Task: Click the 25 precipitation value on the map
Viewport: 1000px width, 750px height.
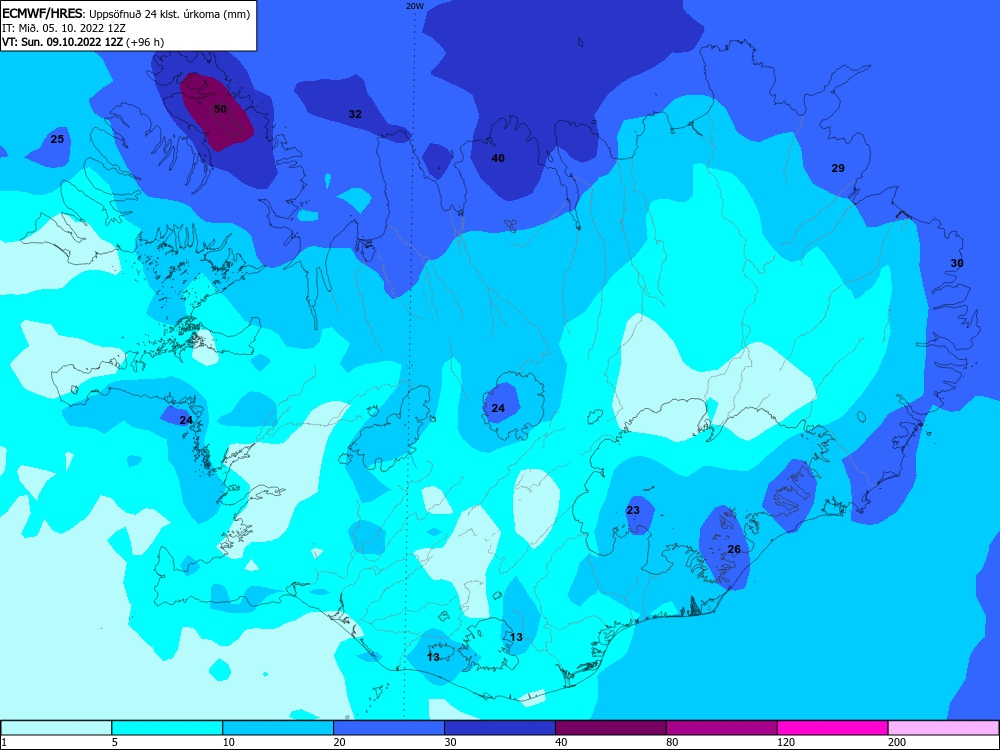Action: (x=57, y=139)
